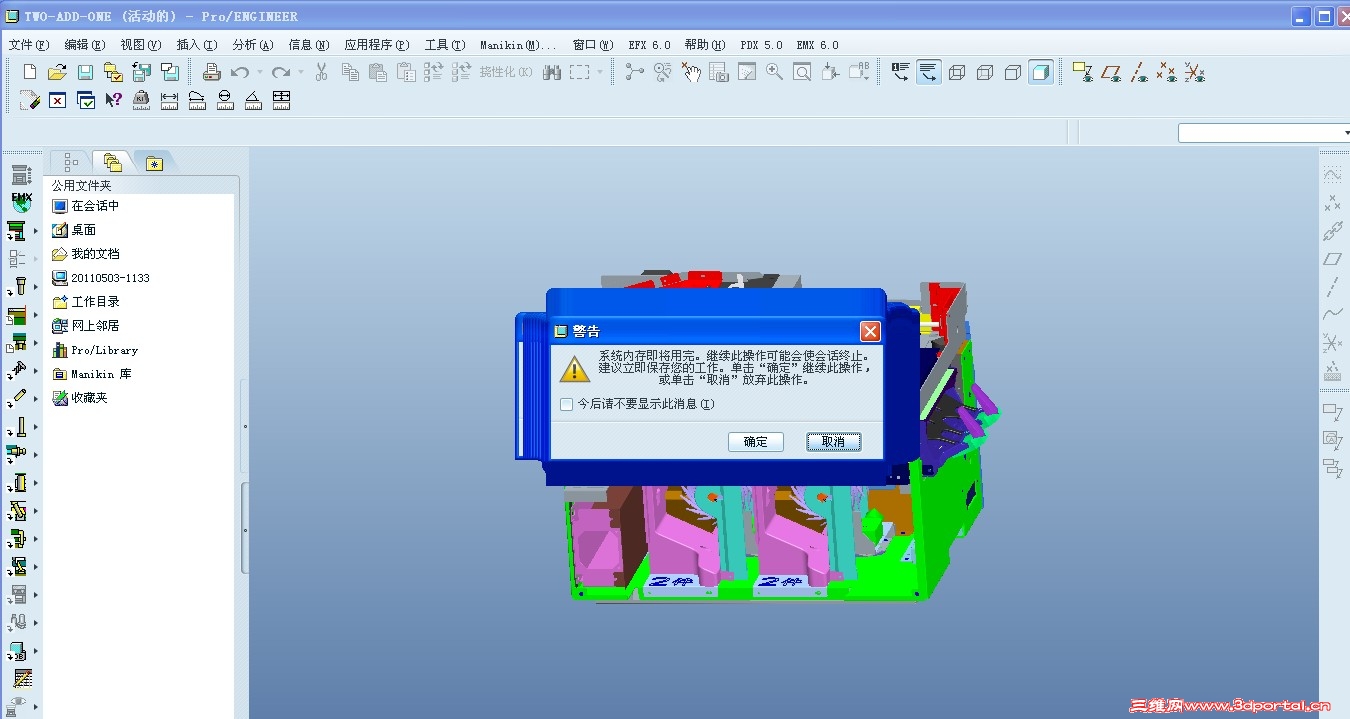Select 我的文档 (My Documents) folder
The image size is (1350, 719).
[86, 254]
